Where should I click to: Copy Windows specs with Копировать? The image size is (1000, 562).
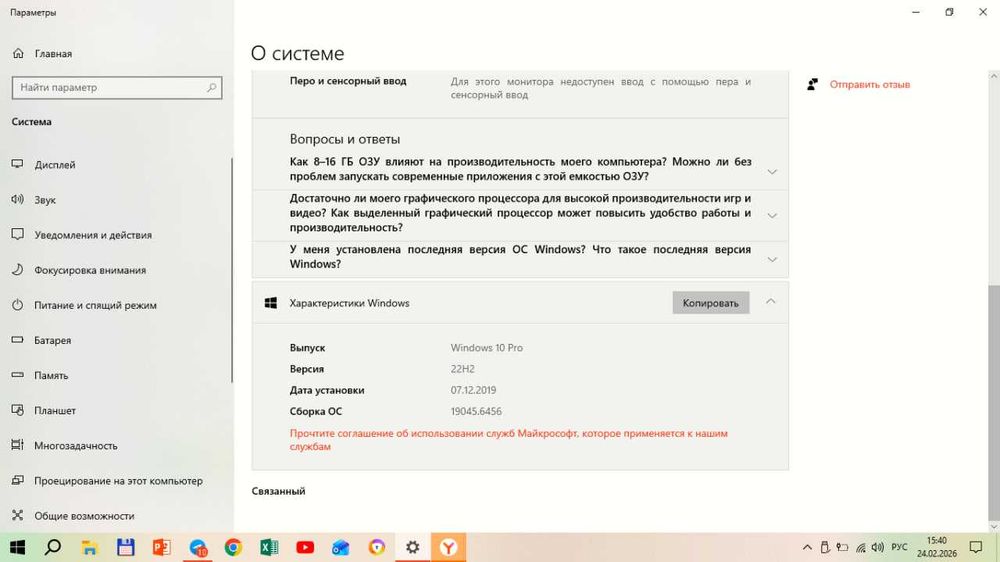click(710, 303)
